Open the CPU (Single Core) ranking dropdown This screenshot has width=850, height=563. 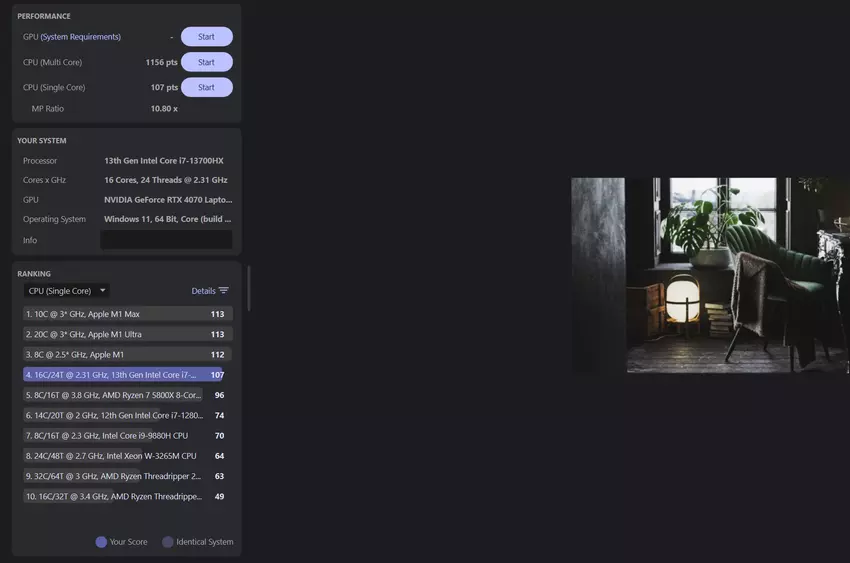point(66,291)
